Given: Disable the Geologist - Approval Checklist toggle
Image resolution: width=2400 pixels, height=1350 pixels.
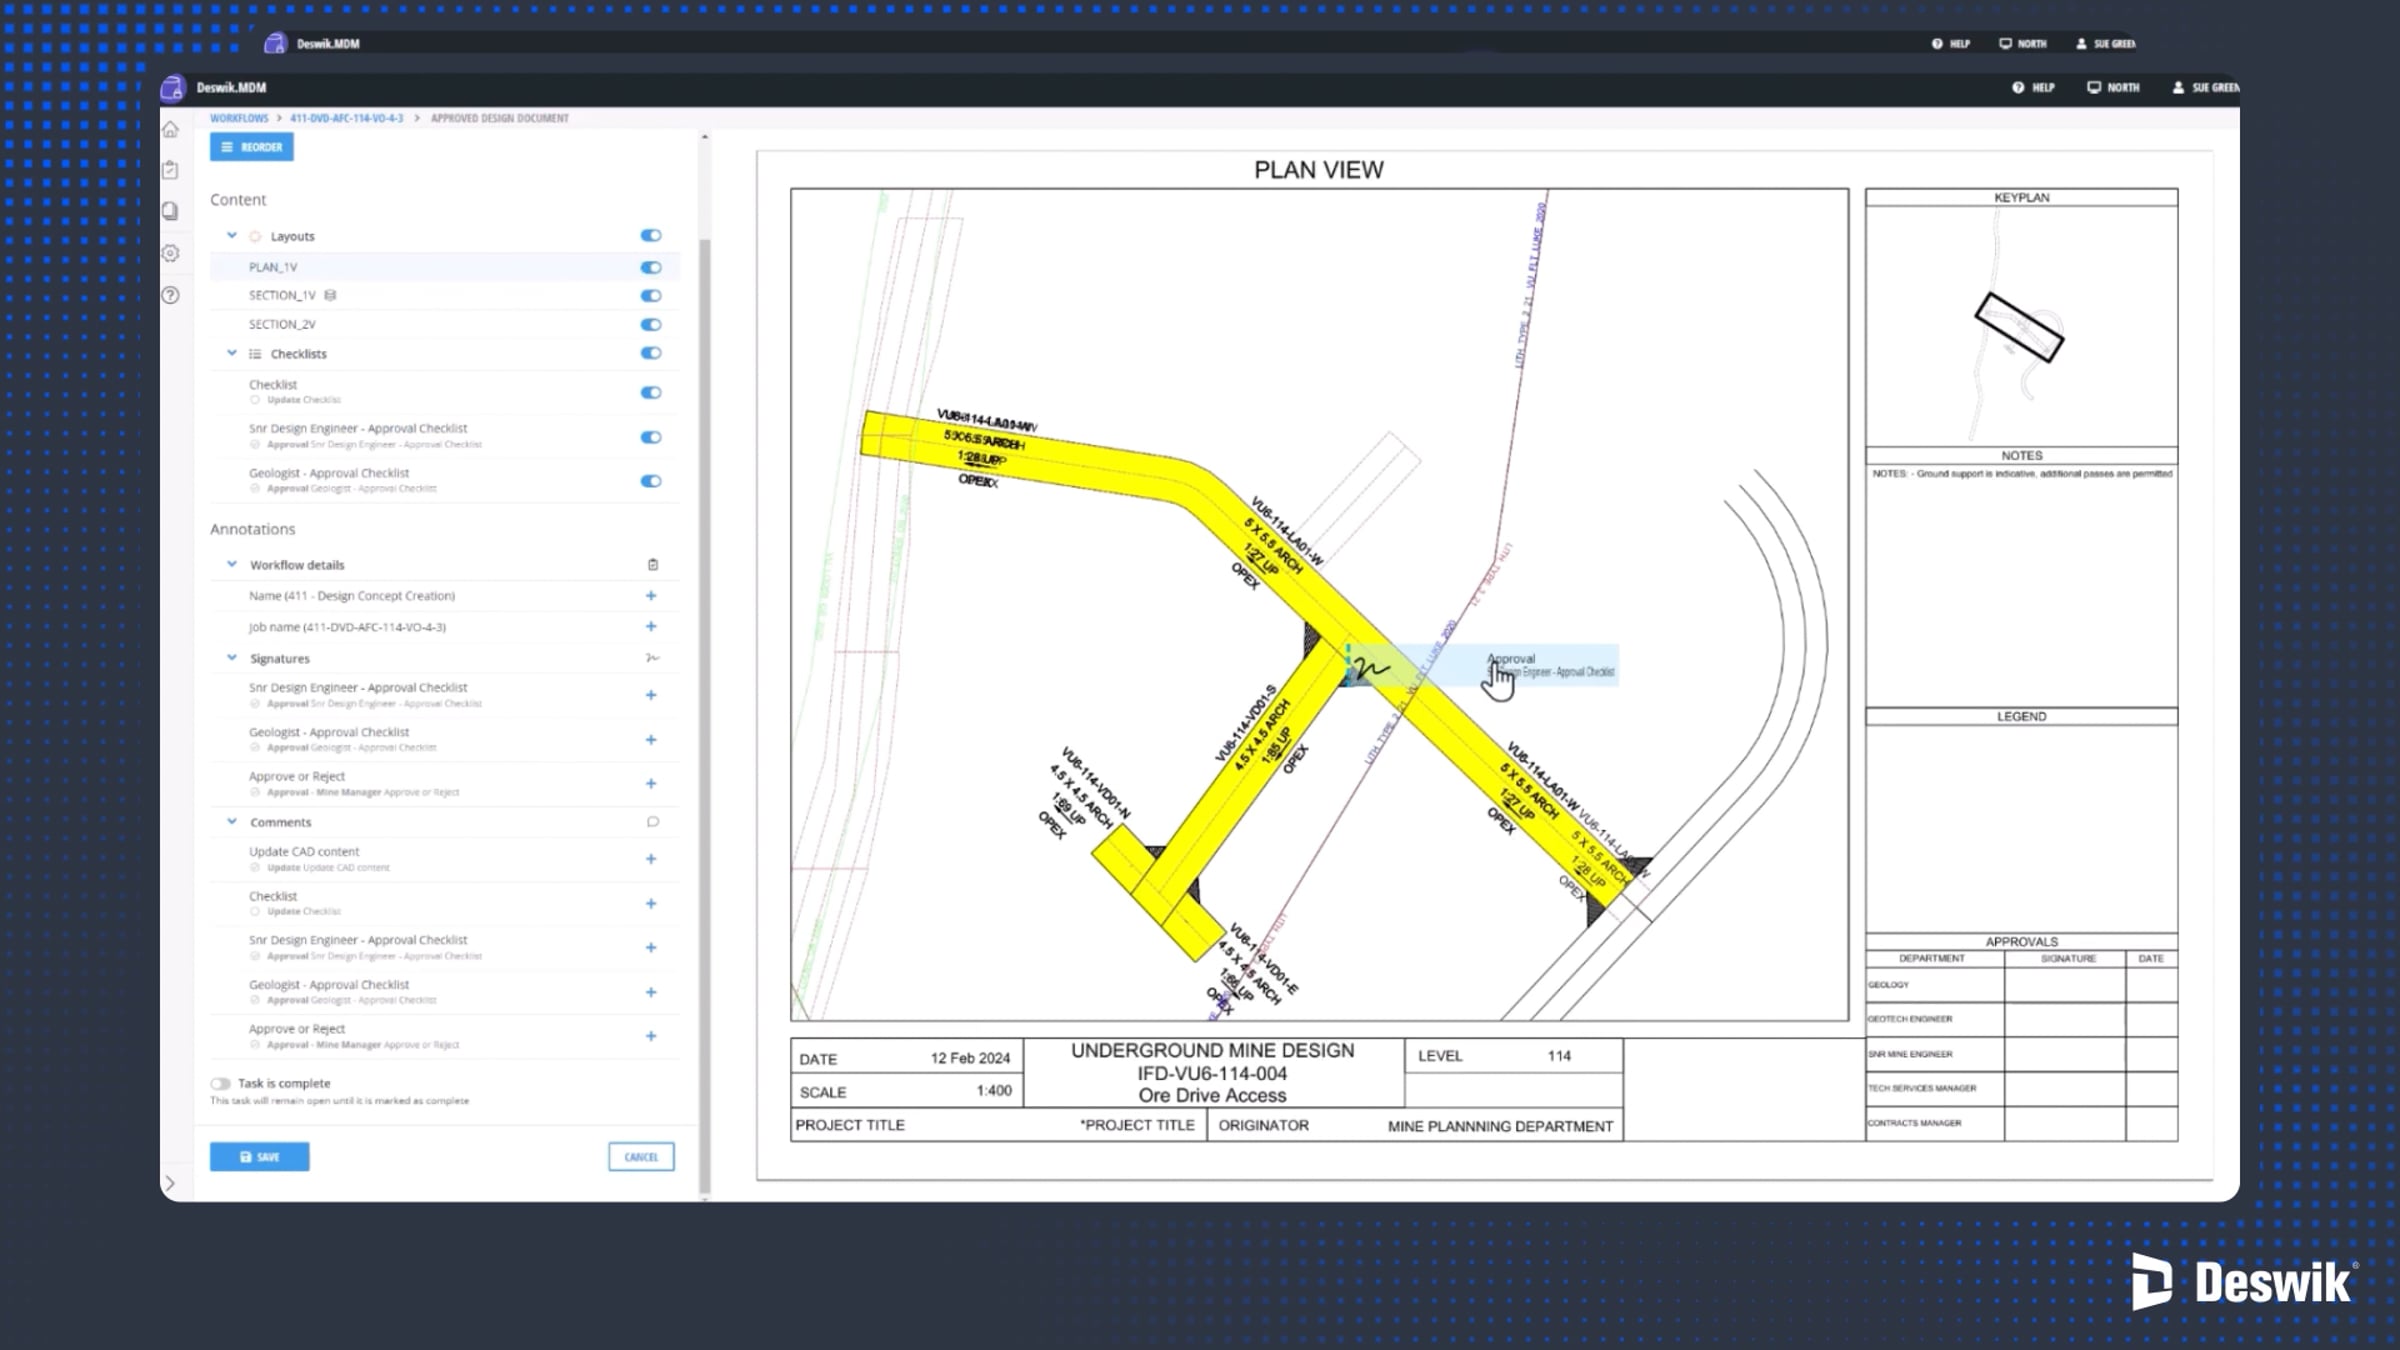Looking at the screenshot, I should 650,481.
